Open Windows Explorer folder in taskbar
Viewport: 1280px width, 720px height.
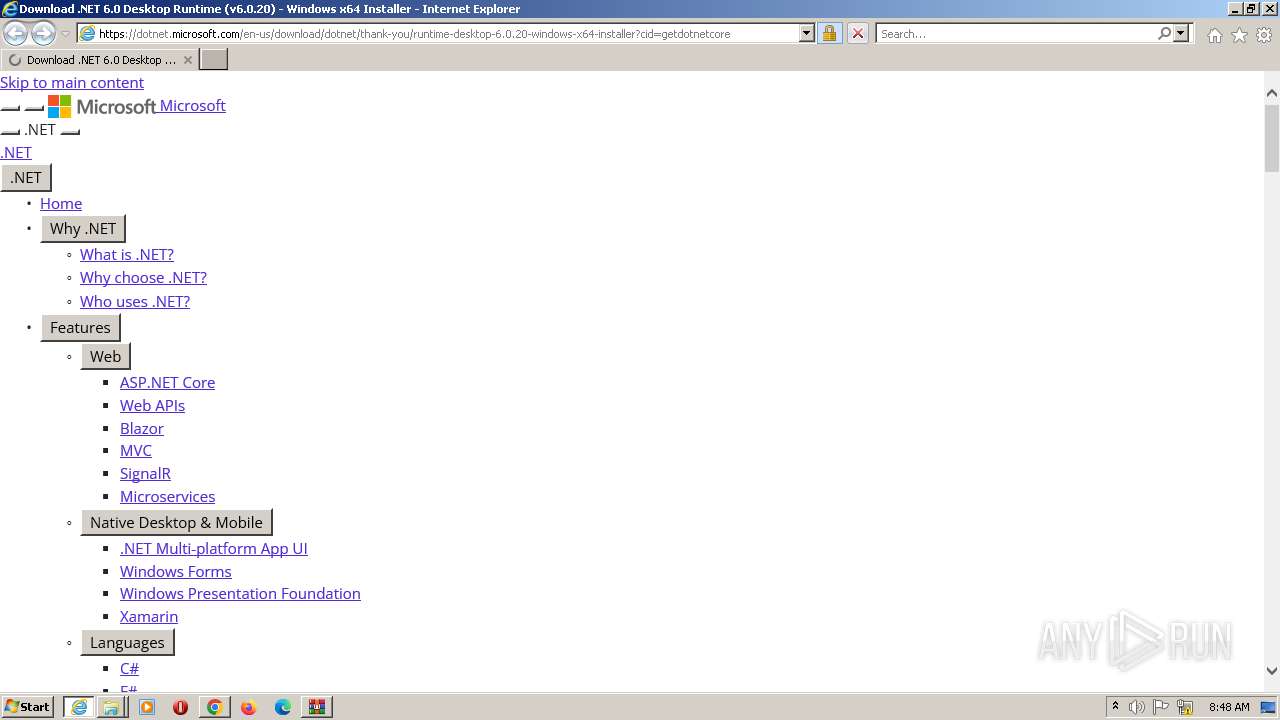pos(111,707)
